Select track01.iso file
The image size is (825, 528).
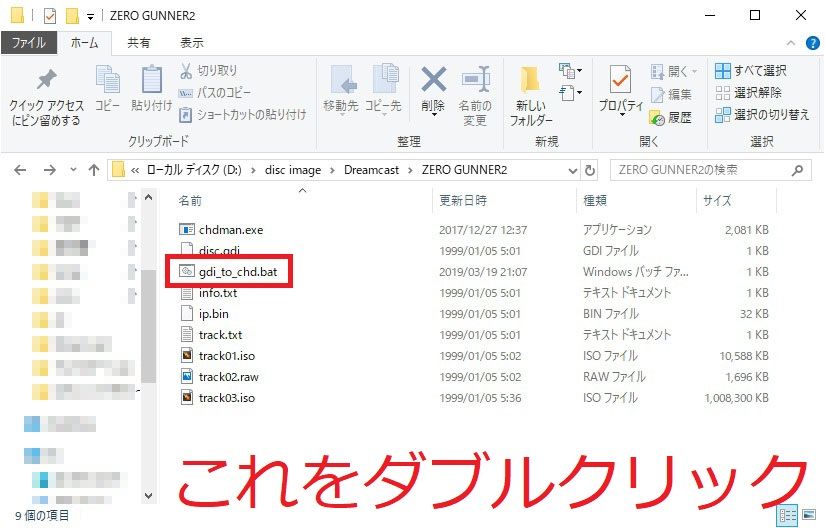217,356
